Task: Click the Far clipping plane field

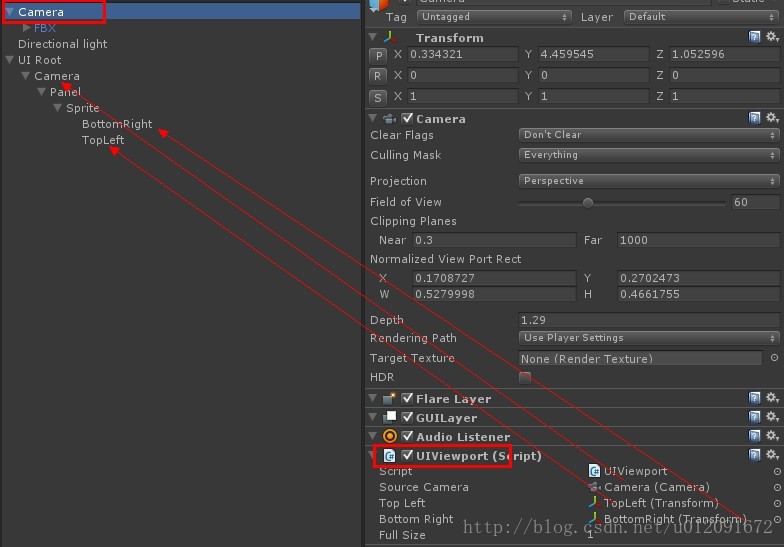Action: click(698, 240)
